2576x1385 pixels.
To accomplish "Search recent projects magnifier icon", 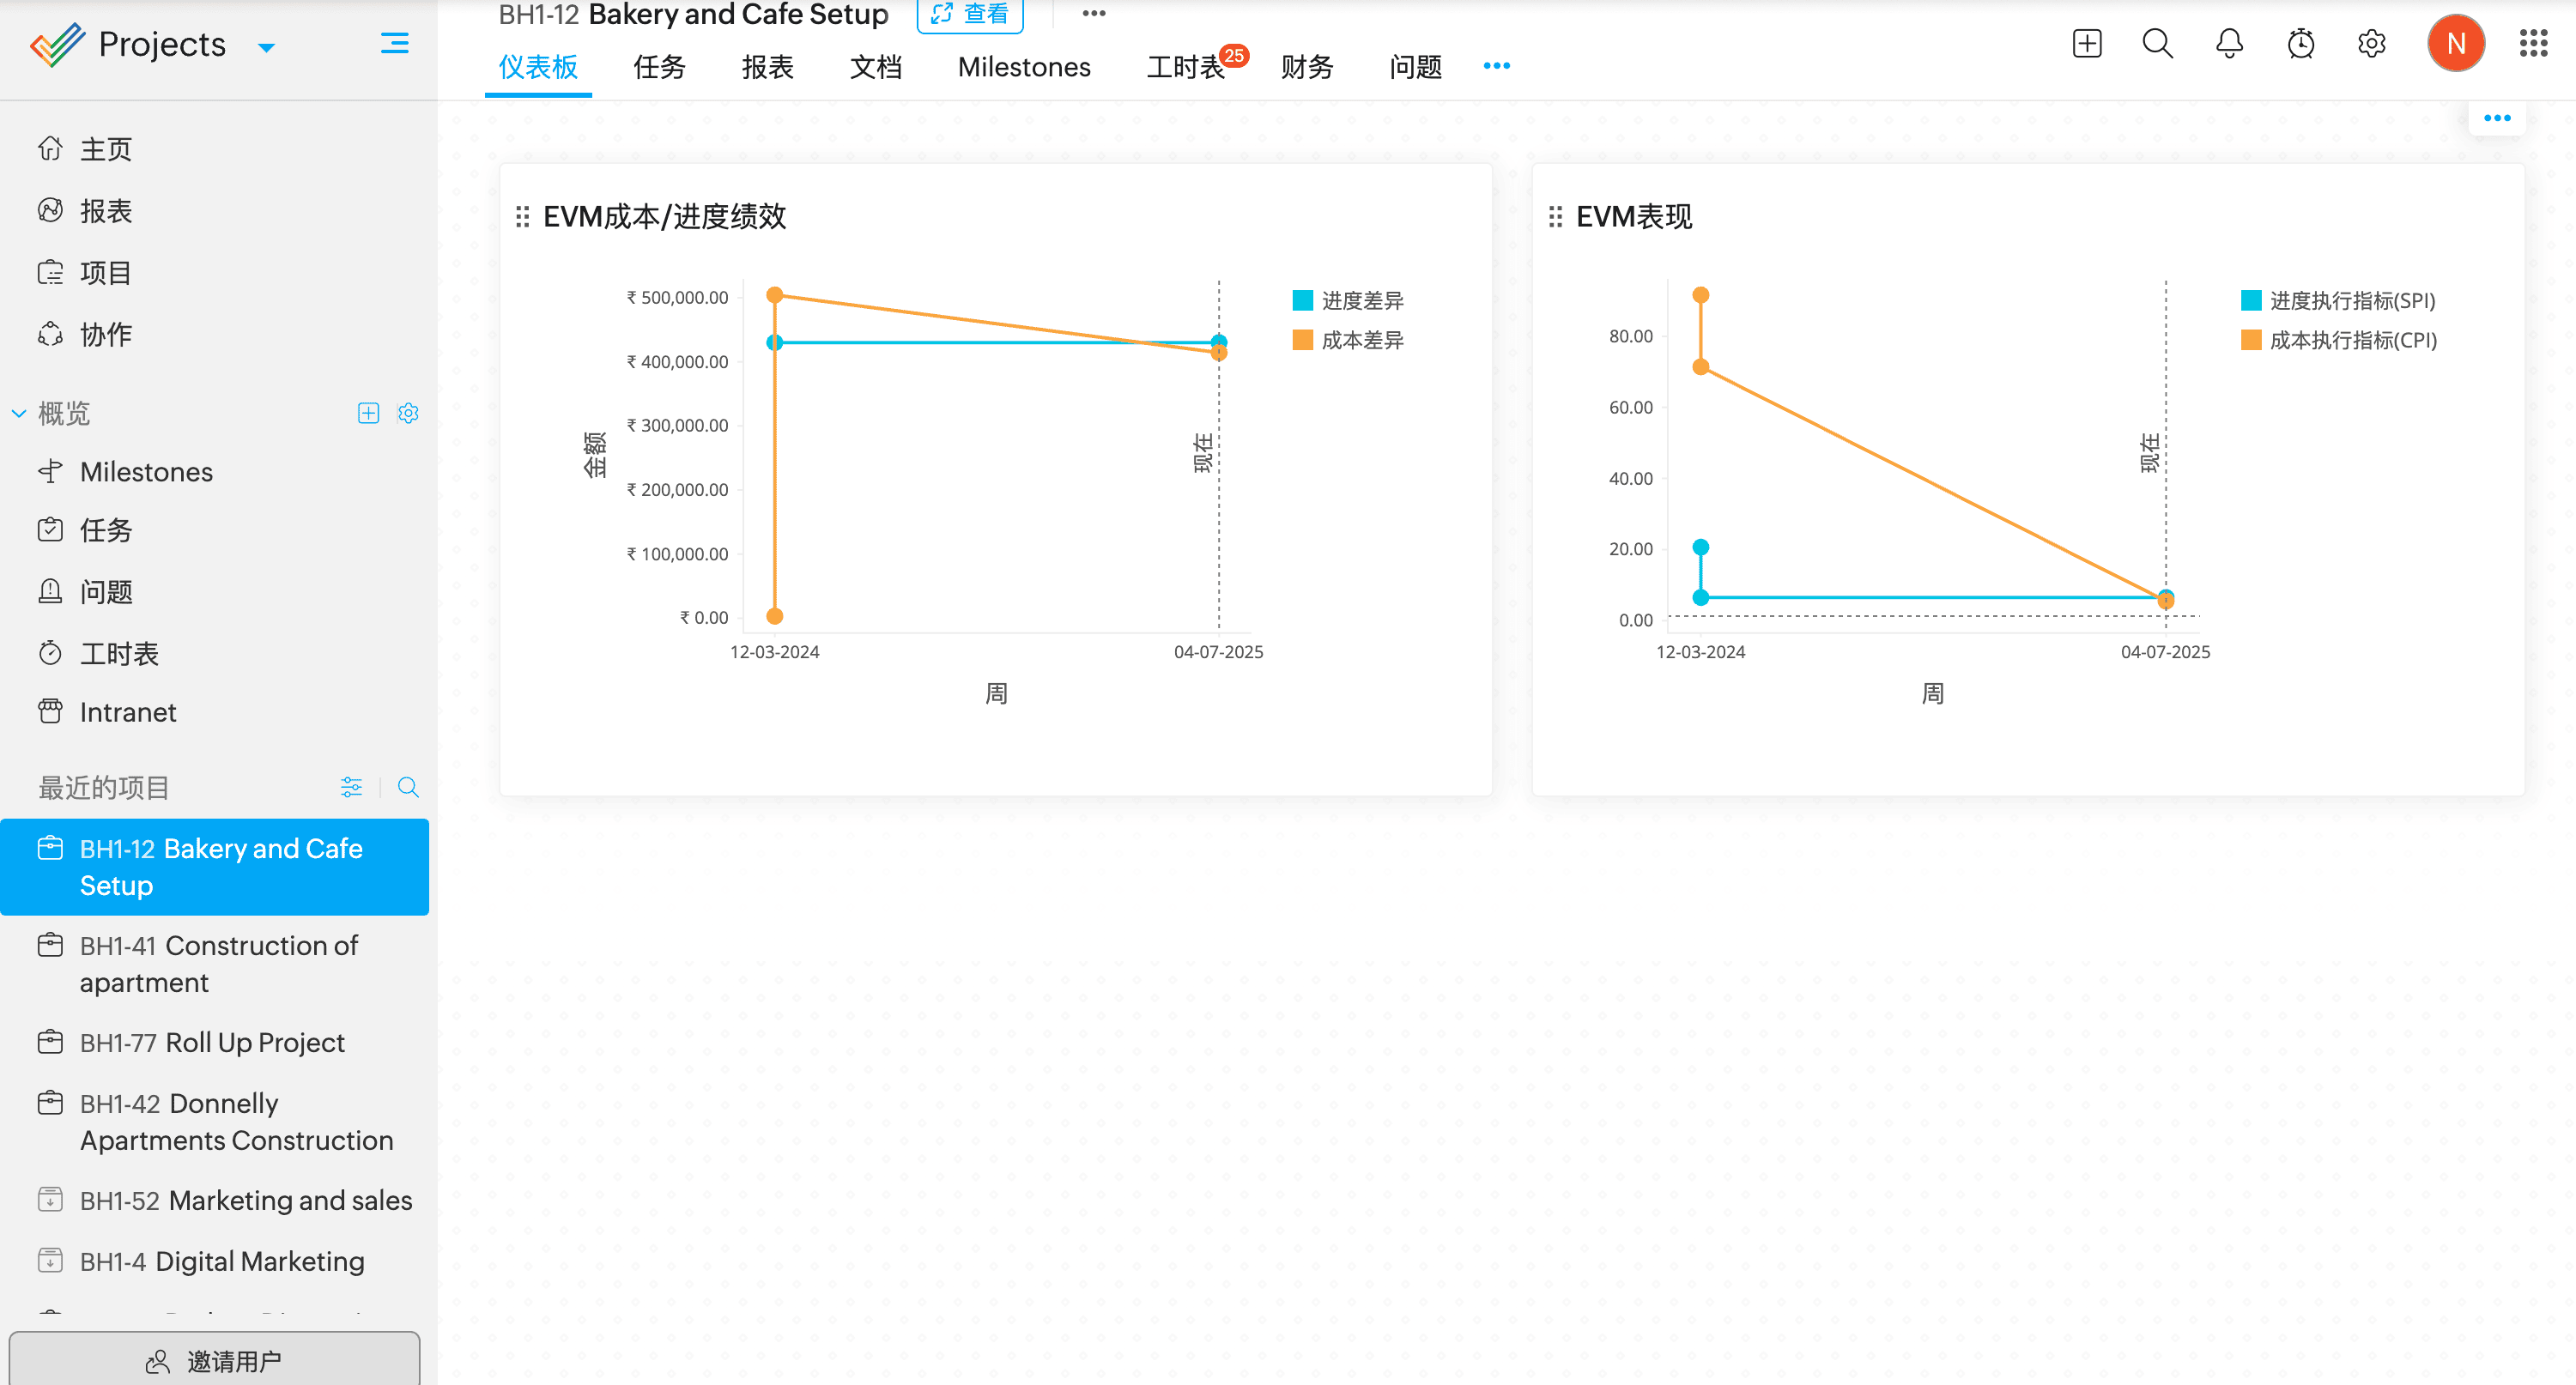I will [407, 787].
